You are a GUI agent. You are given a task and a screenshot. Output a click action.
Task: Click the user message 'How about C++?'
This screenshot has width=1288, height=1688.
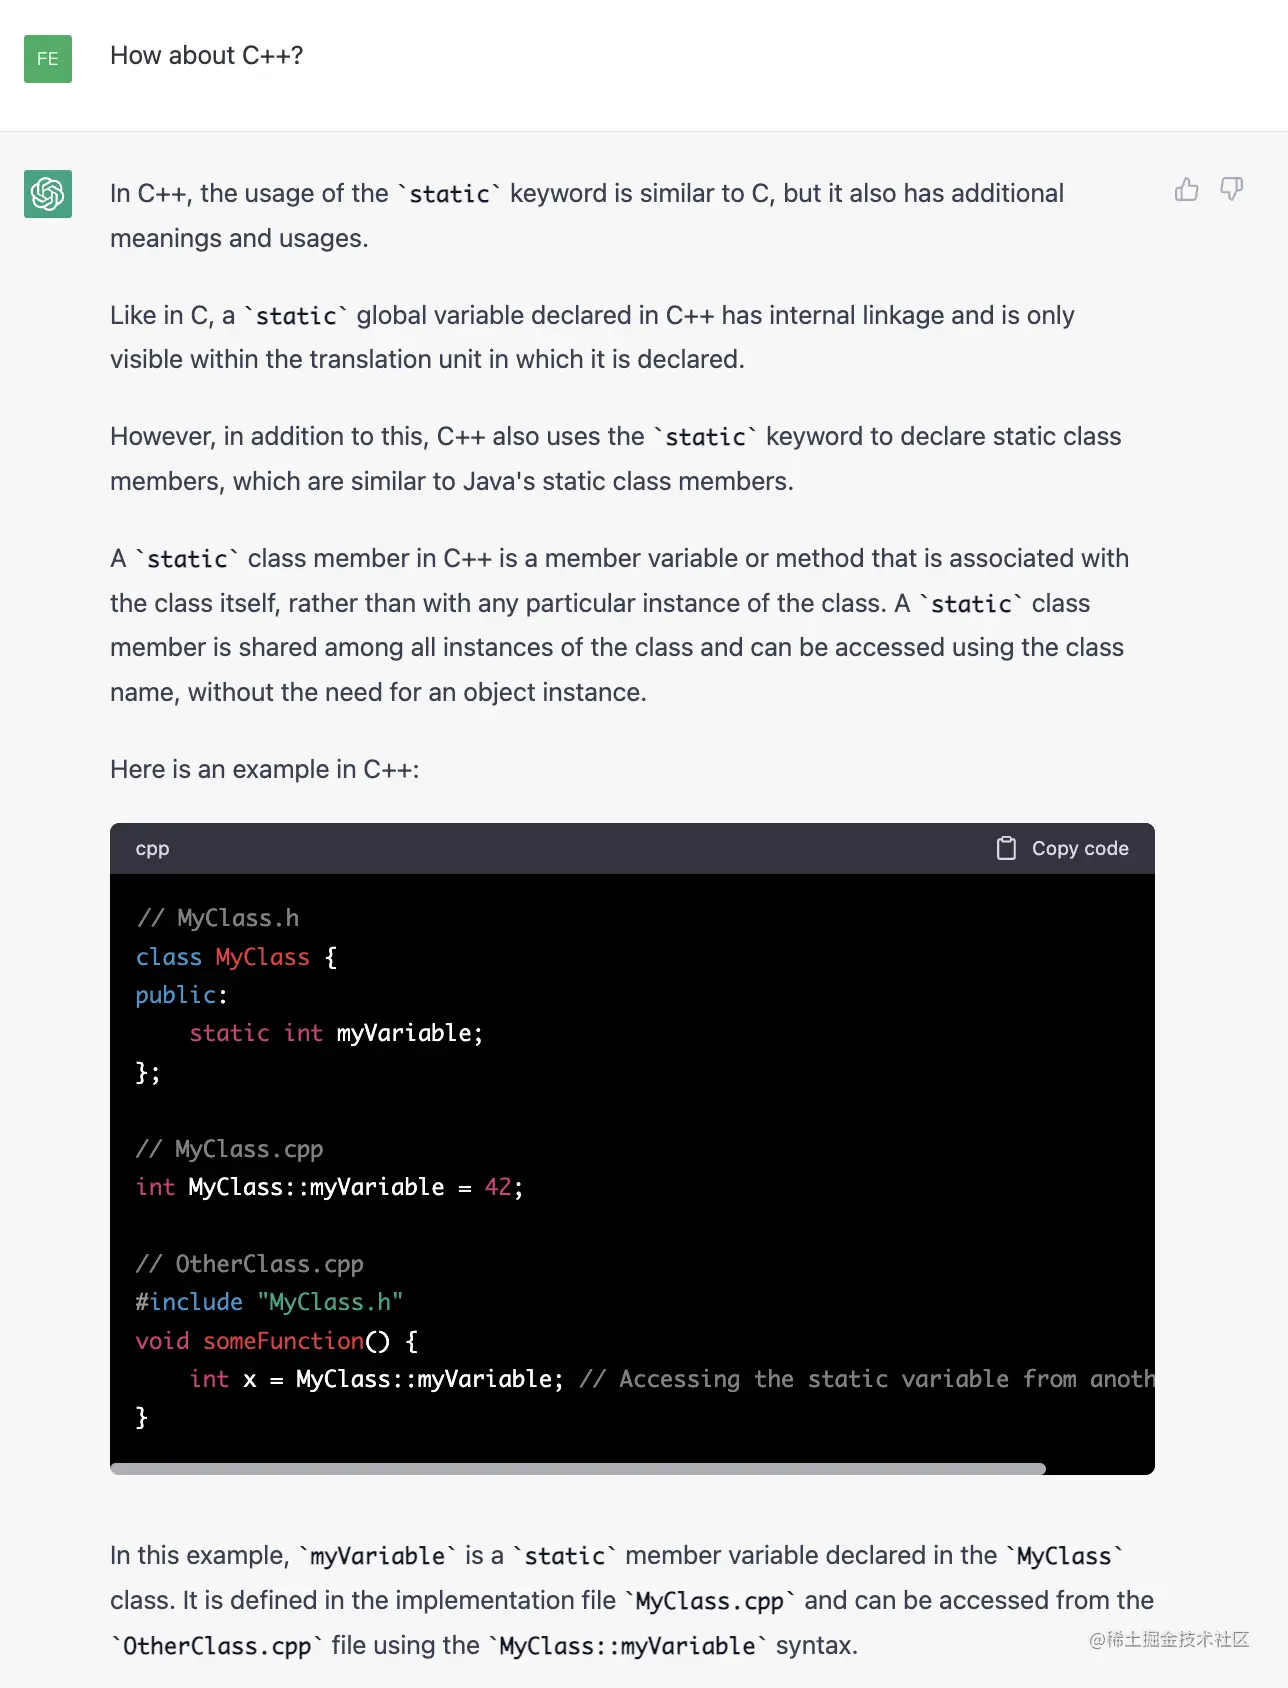[x=207, y=55]
